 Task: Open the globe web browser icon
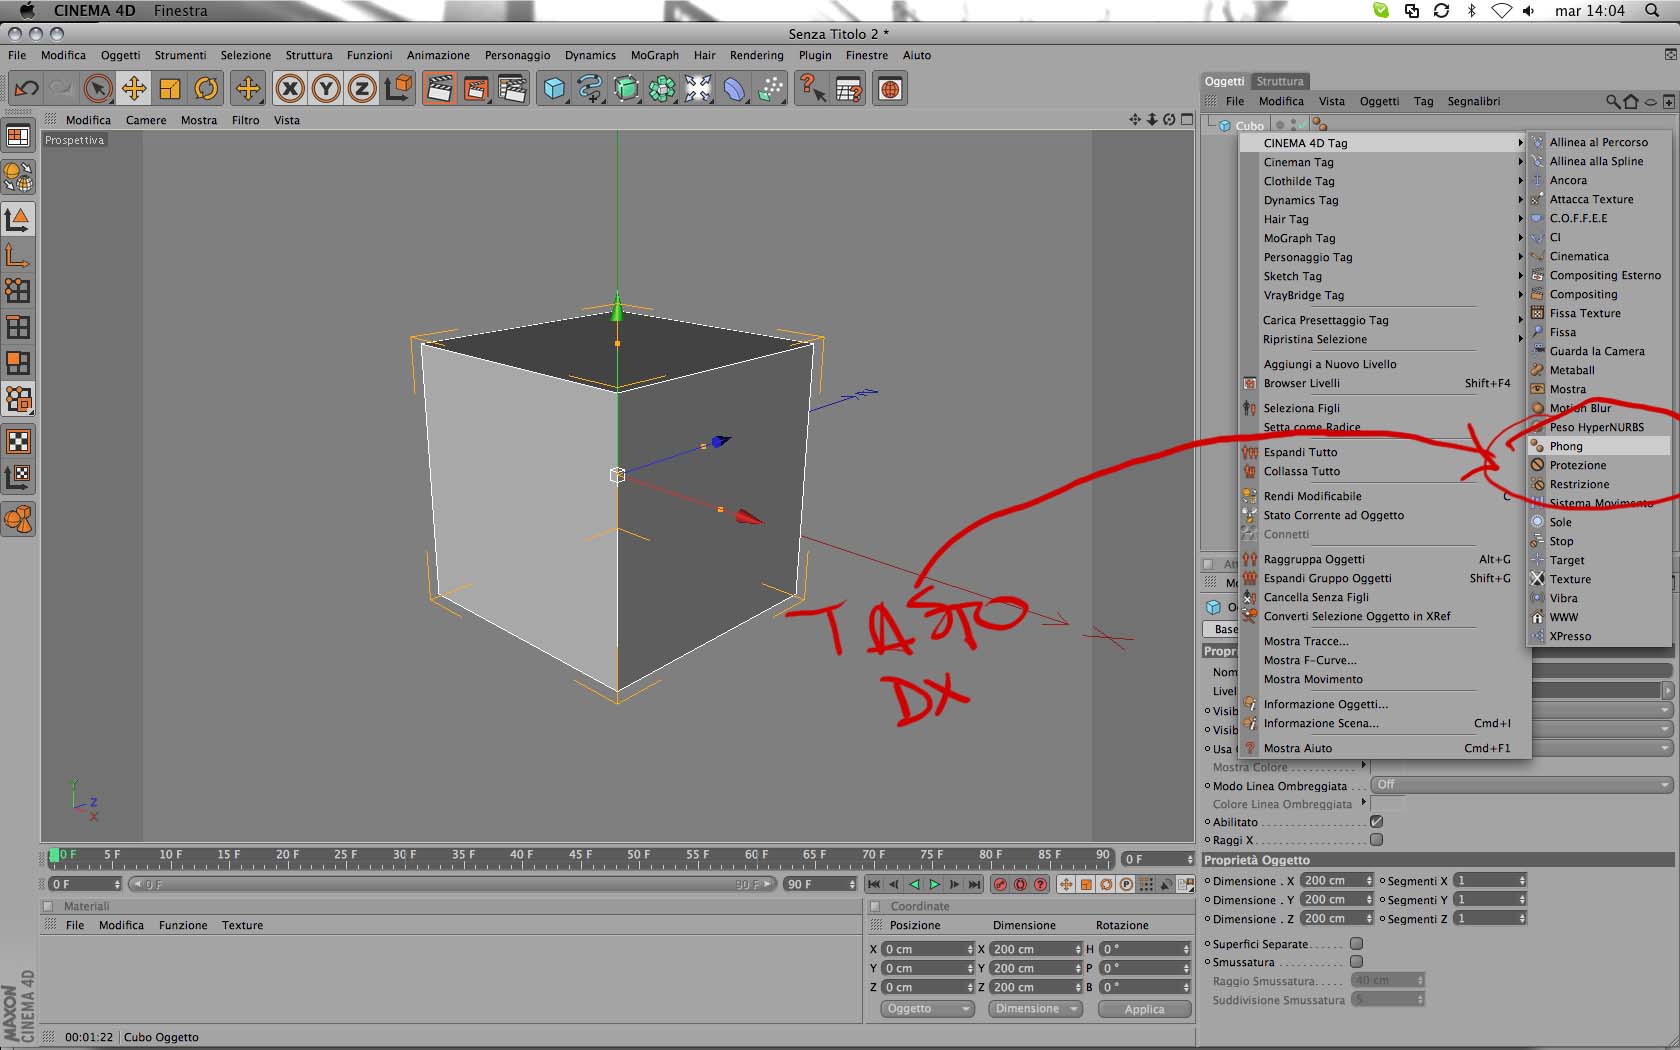coord(889,89)
